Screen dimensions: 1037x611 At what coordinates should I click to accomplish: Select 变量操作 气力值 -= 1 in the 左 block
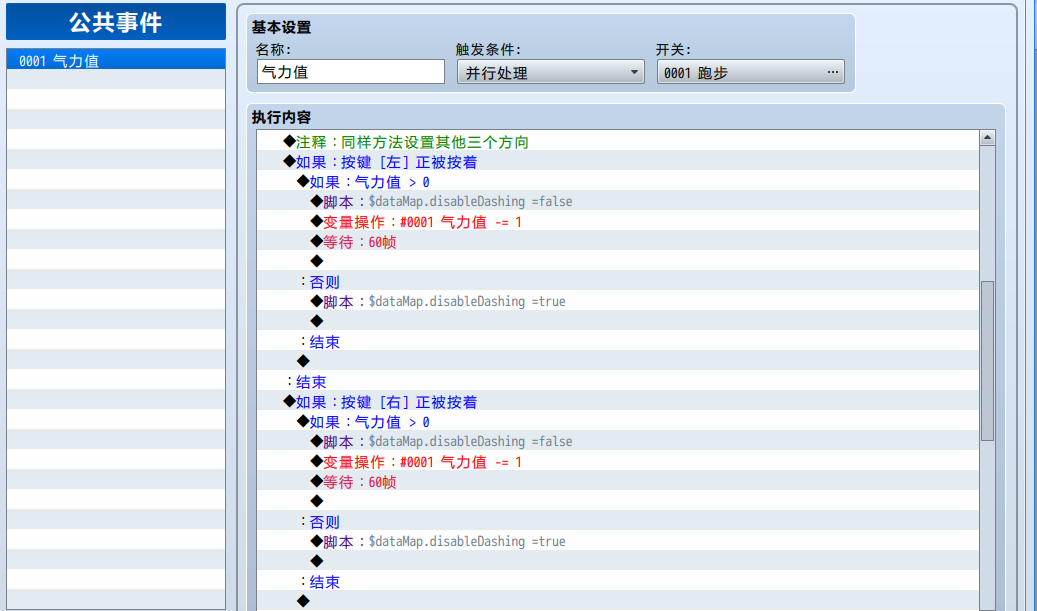click(x=618, y=222)
